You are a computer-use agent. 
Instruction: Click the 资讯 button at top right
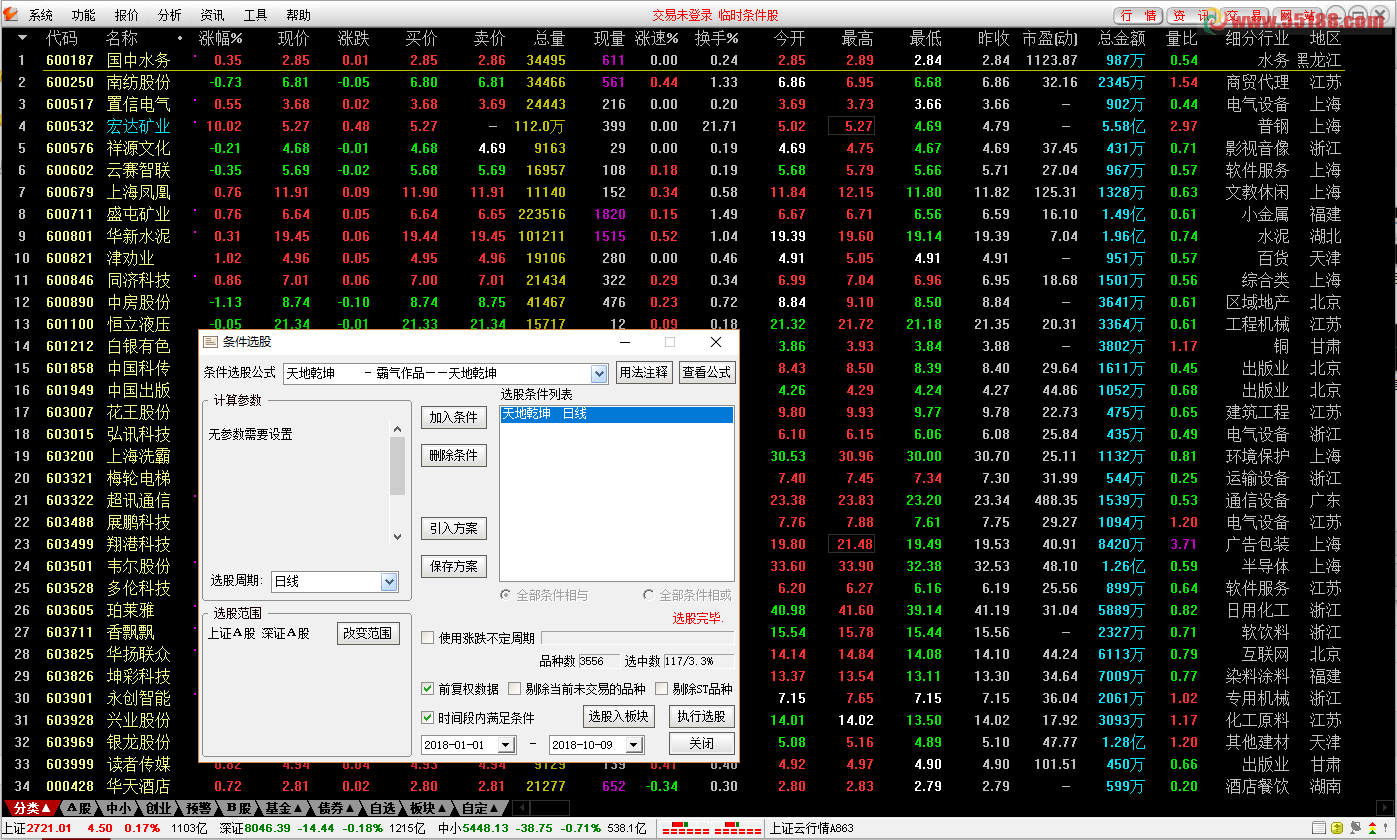[x=1190, y=16]
